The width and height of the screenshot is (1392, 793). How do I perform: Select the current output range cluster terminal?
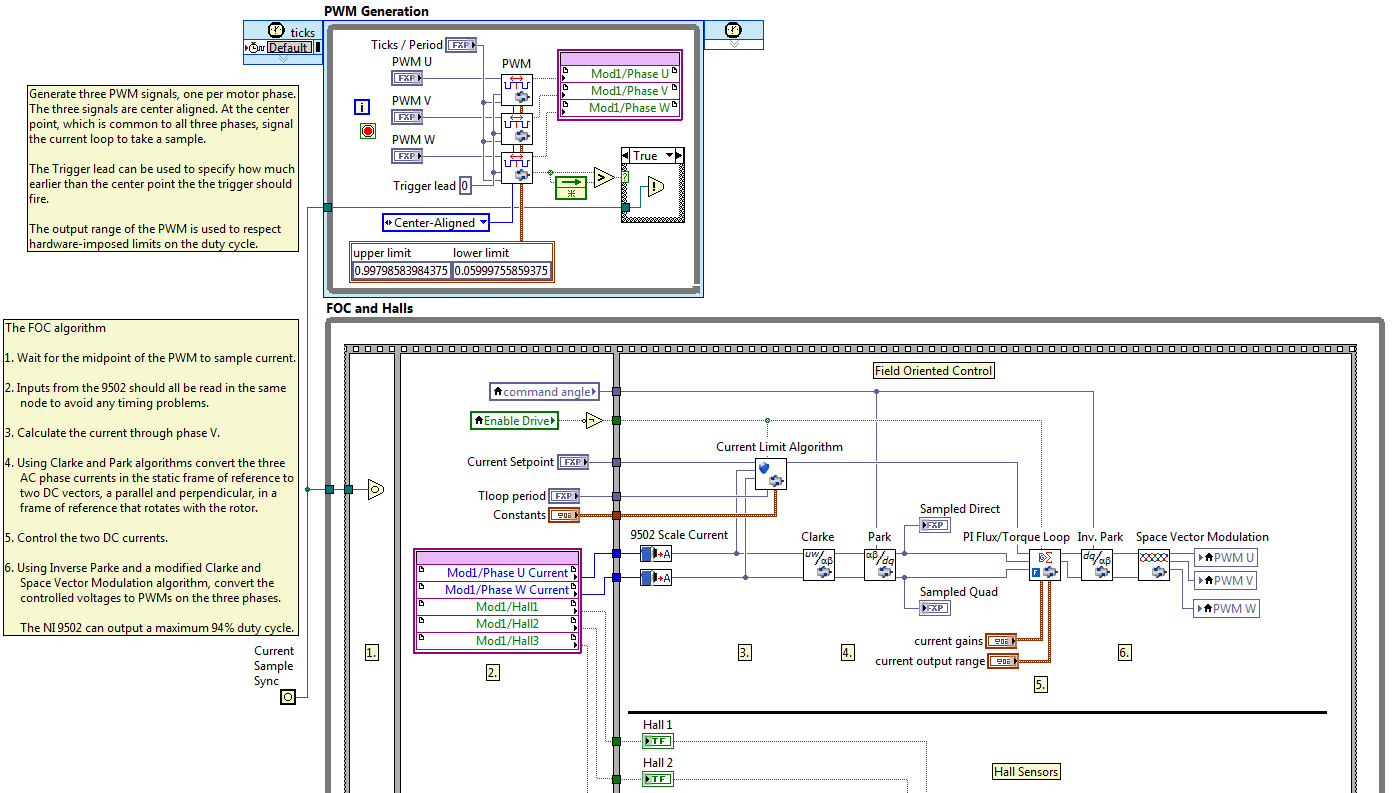click(1003, 661)
